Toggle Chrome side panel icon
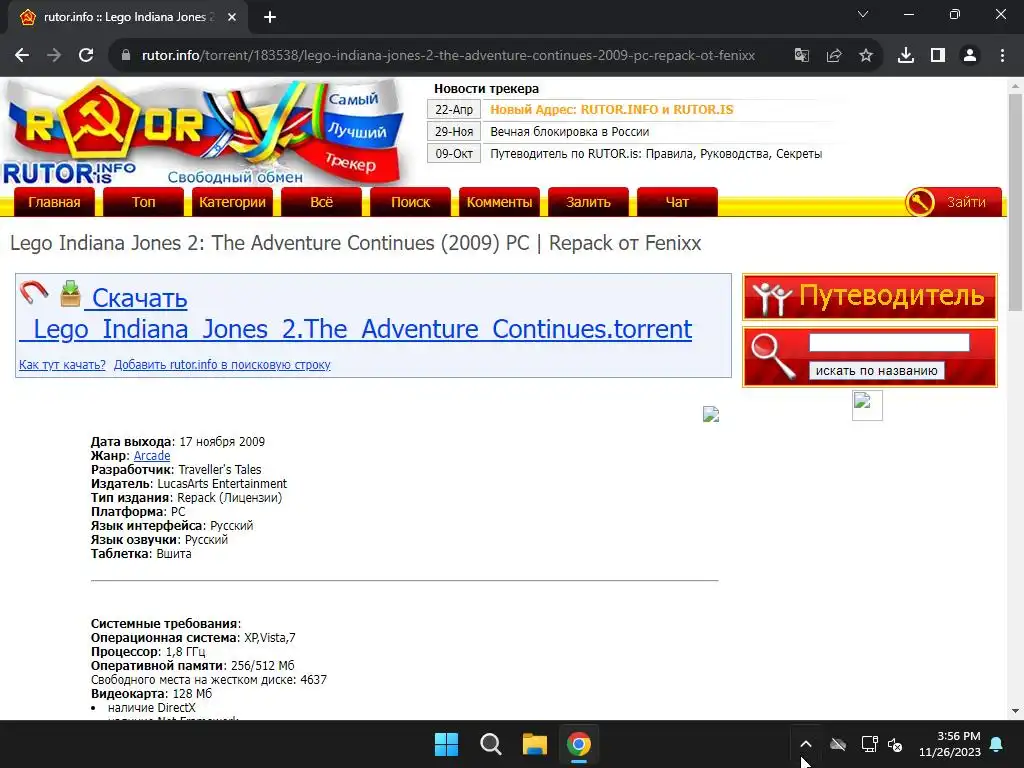 pyautogui.click(x=938, y=56)
